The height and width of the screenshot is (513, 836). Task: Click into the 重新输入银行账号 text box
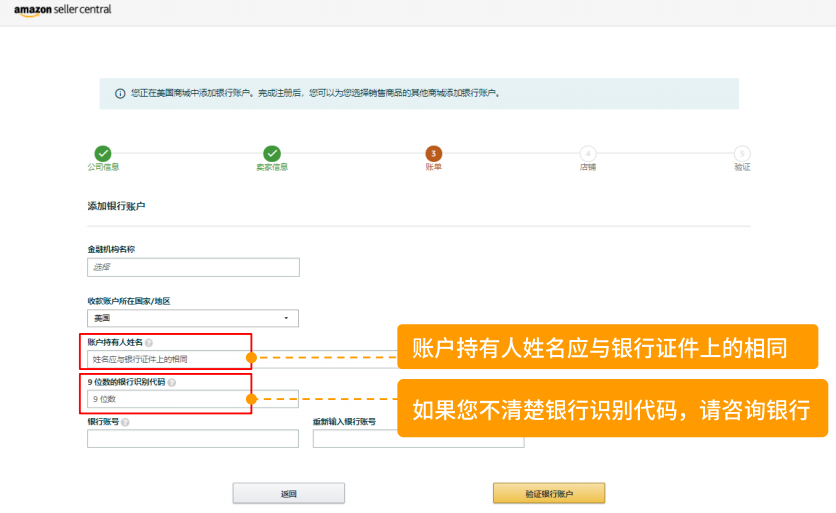pyautogui.click(x=418, y=439)
